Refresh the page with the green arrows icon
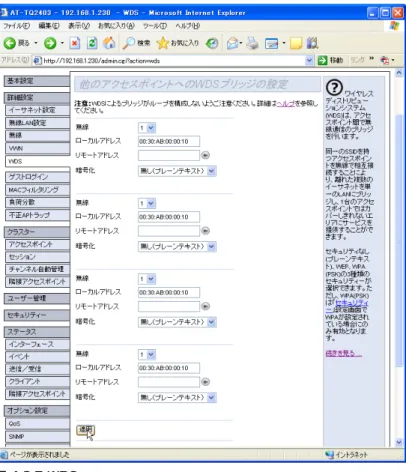This screenshot has height=472, width=406. [x=92, y=43]
